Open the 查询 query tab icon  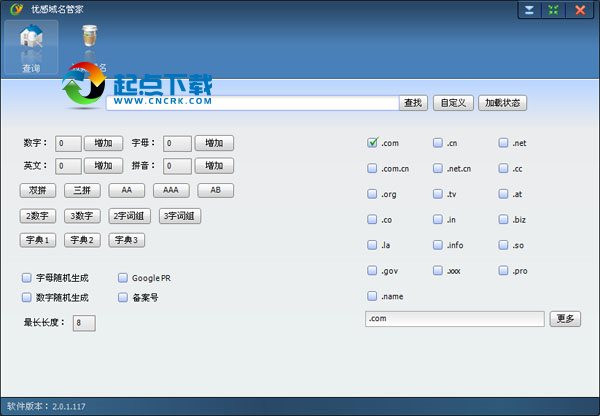point(31,47)
